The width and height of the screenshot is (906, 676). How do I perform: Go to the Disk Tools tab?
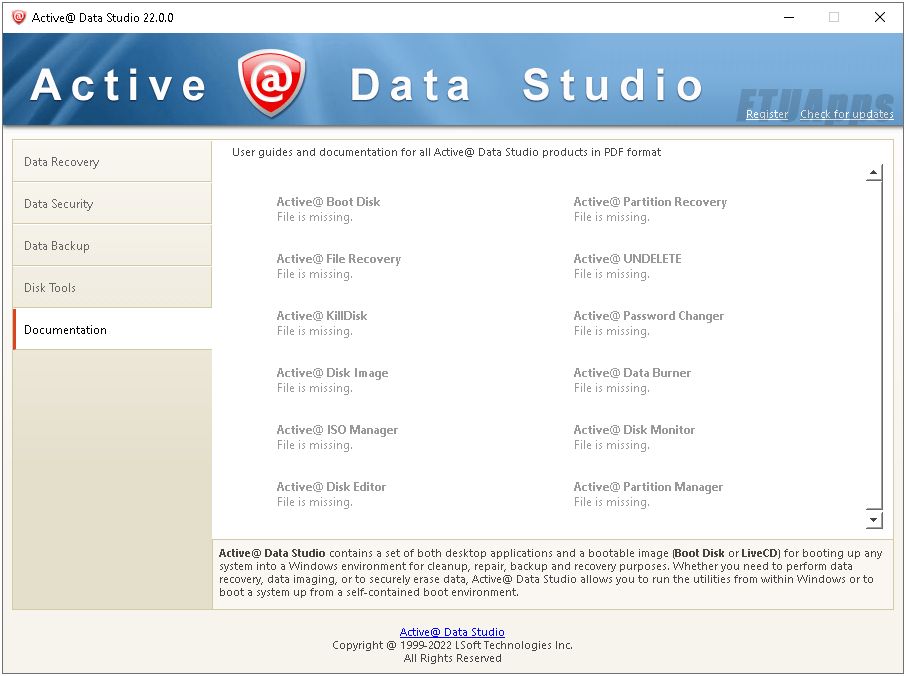coord(112,288)
